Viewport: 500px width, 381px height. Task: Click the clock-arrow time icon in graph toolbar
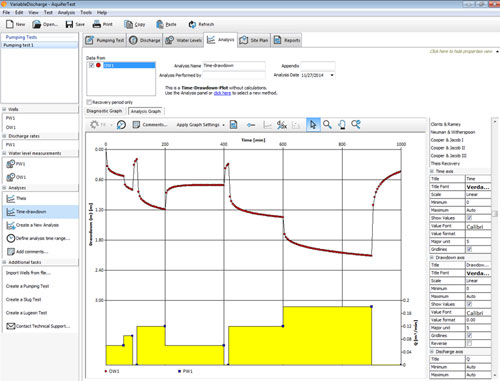coord(121,125)
